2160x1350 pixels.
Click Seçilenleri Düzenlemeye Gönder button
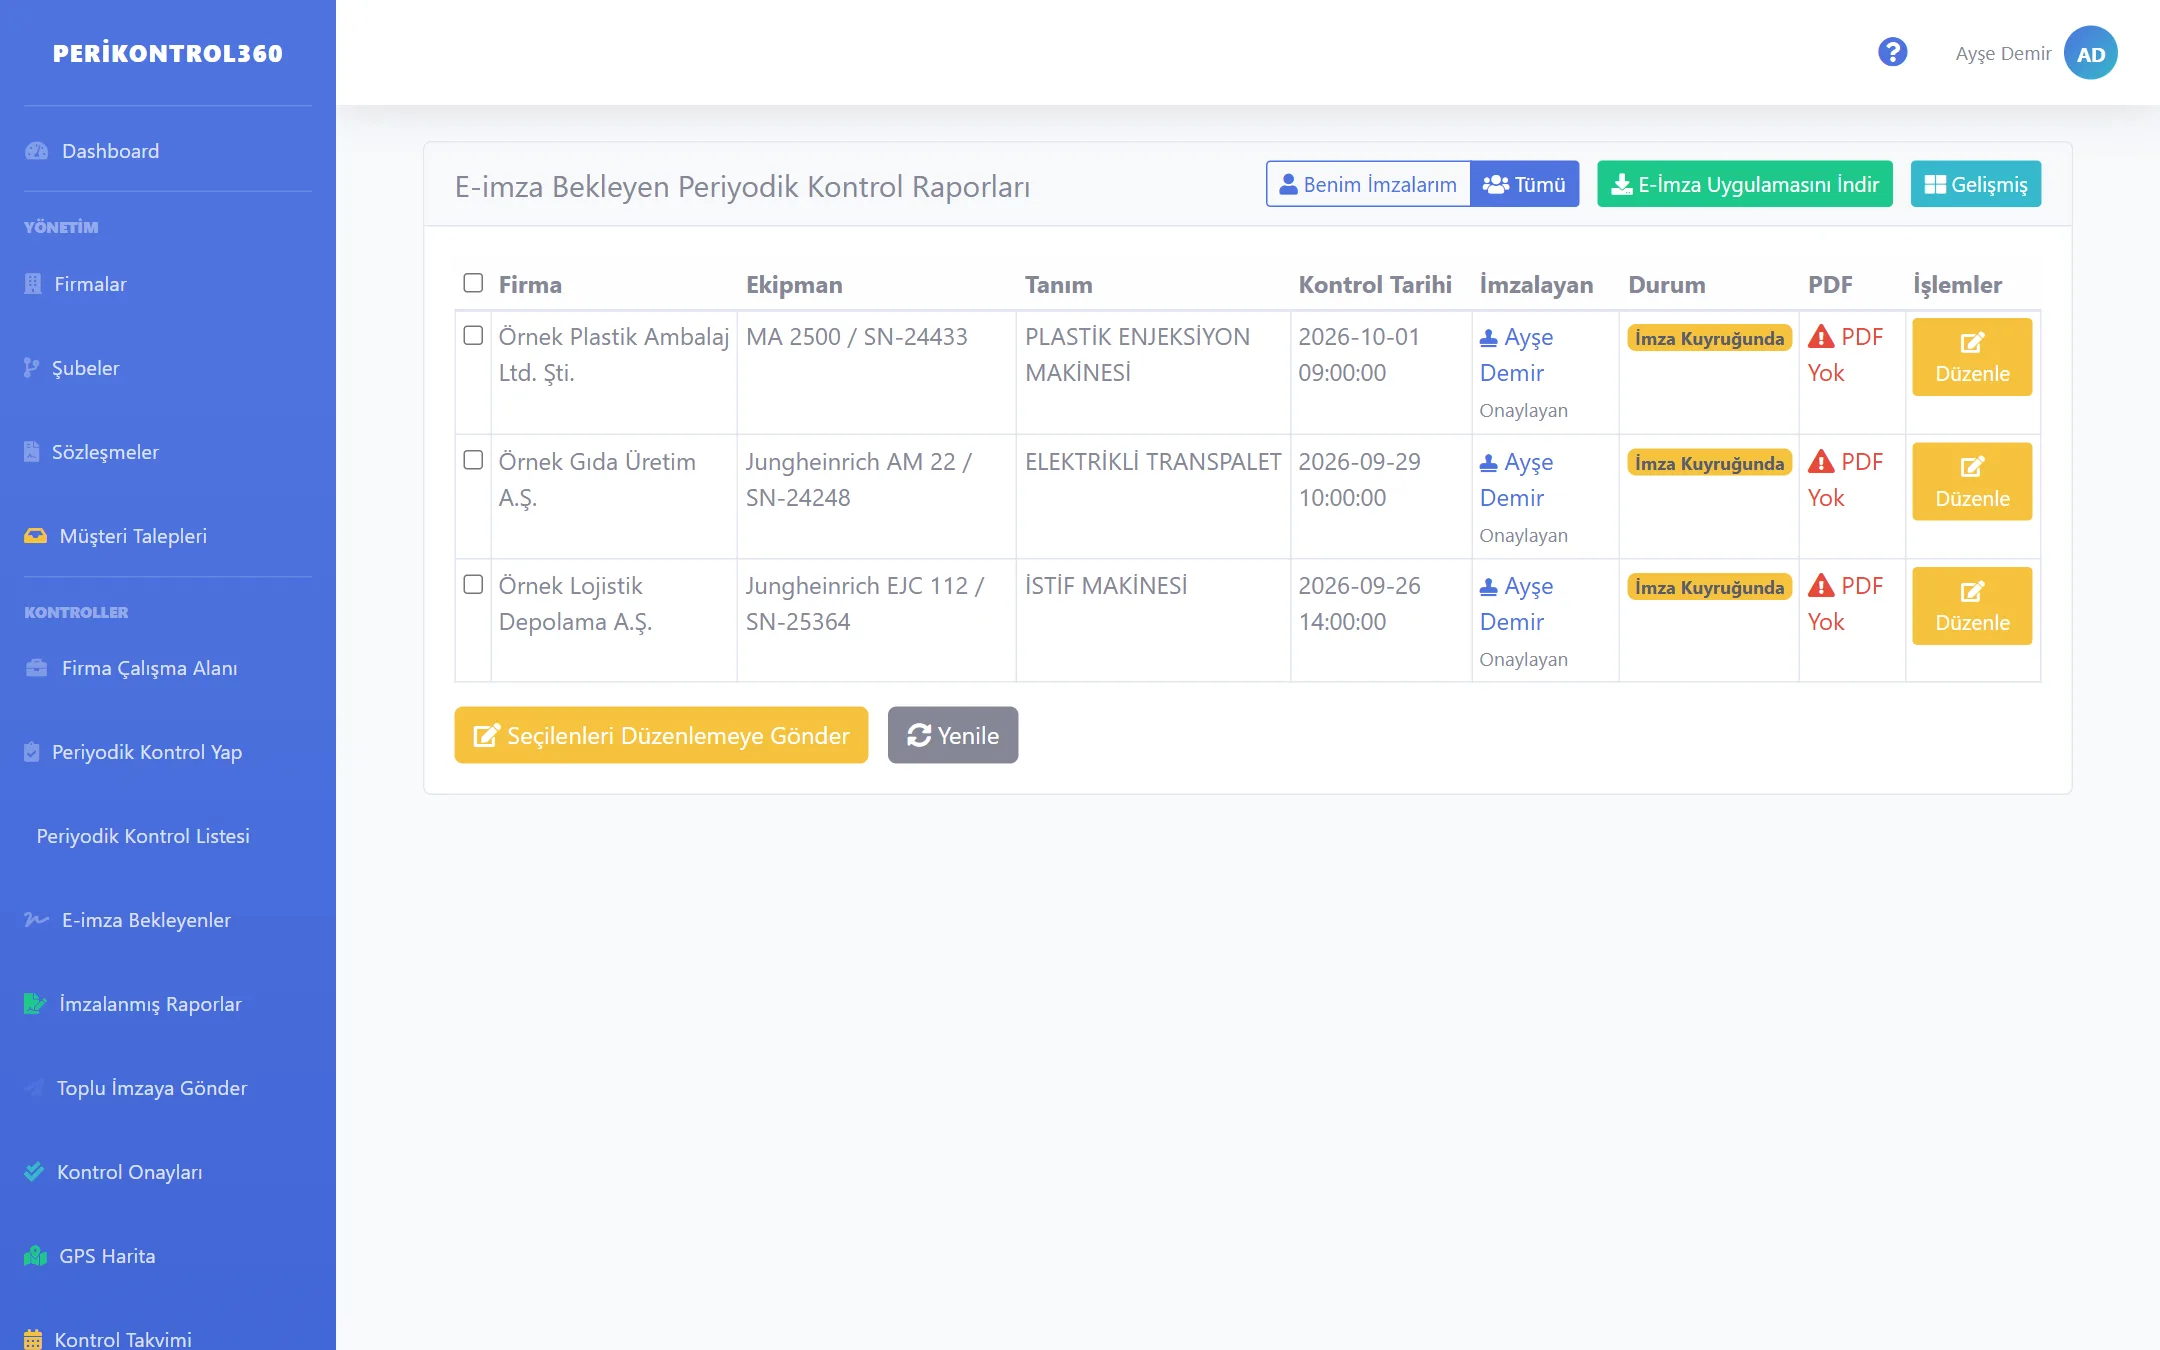[661, 735]
